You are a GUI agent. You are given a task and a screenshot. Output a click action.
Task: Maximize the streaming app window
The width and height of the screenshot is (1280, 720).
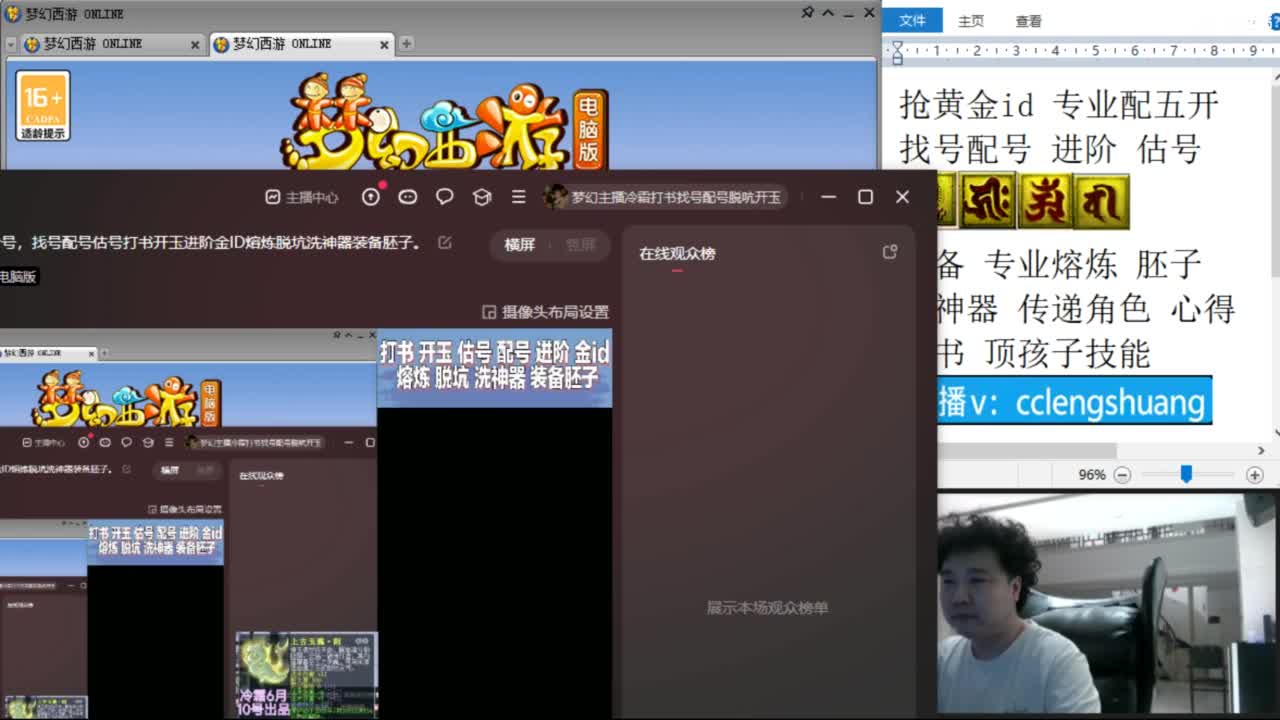coord(865,197)
